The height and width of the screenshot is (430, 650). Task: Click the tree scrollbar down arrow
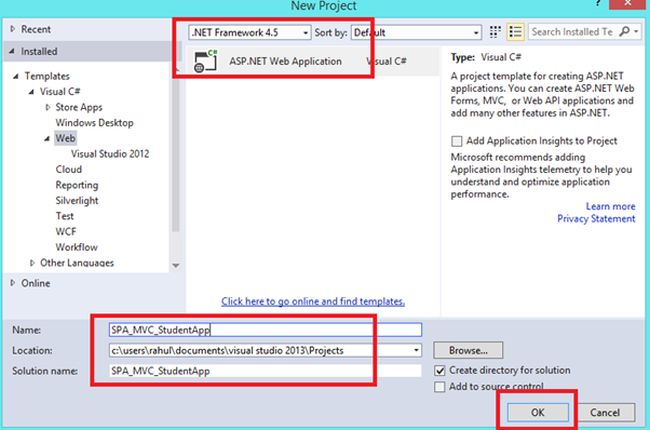[176, 265]
